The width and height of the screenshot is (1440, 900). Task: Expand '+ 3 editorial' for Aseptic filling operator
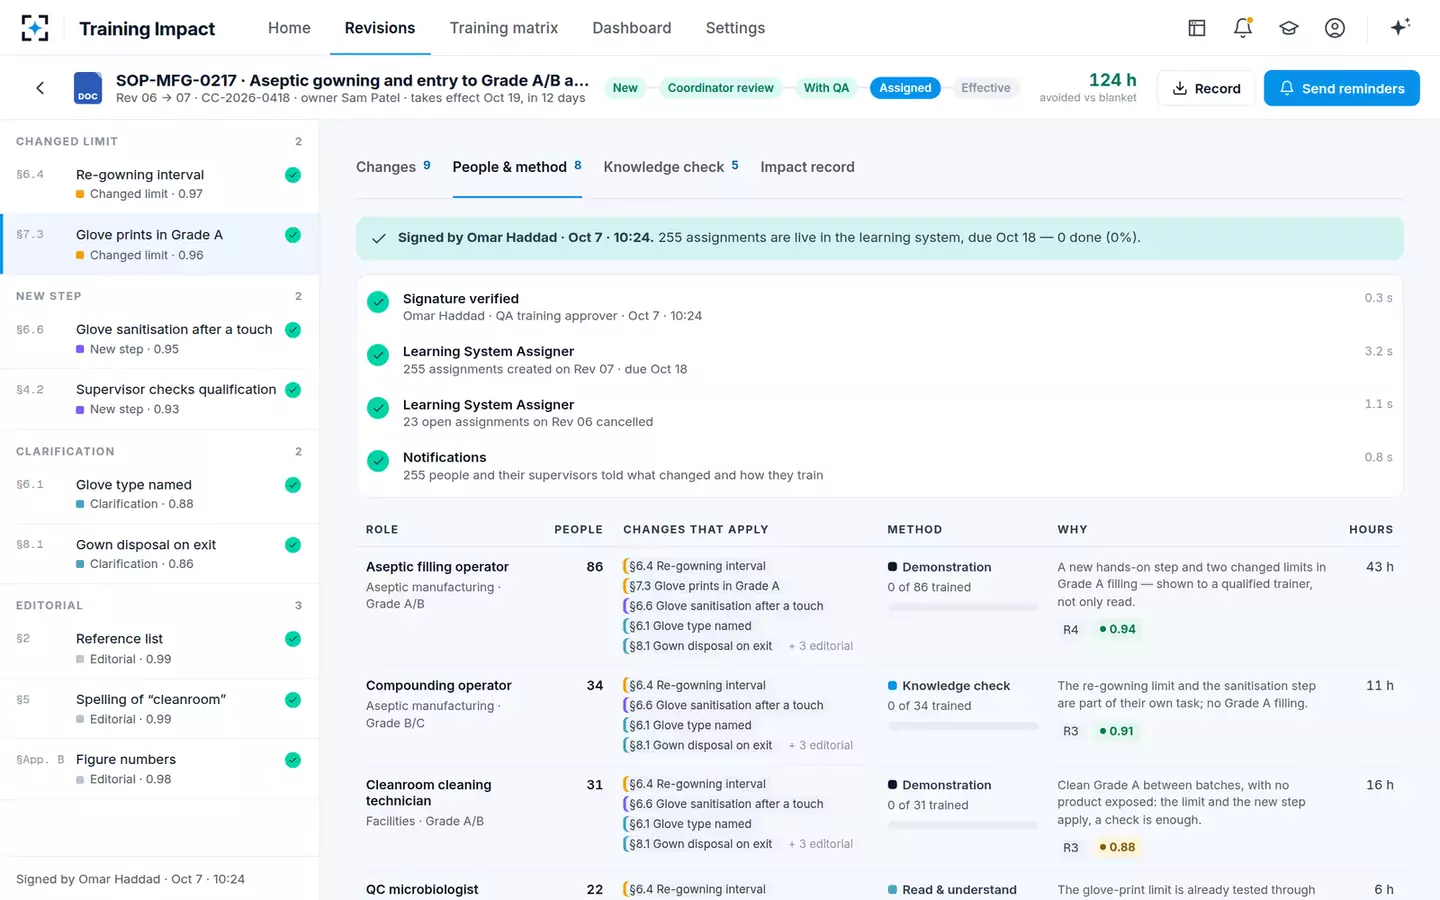[821, 646]
